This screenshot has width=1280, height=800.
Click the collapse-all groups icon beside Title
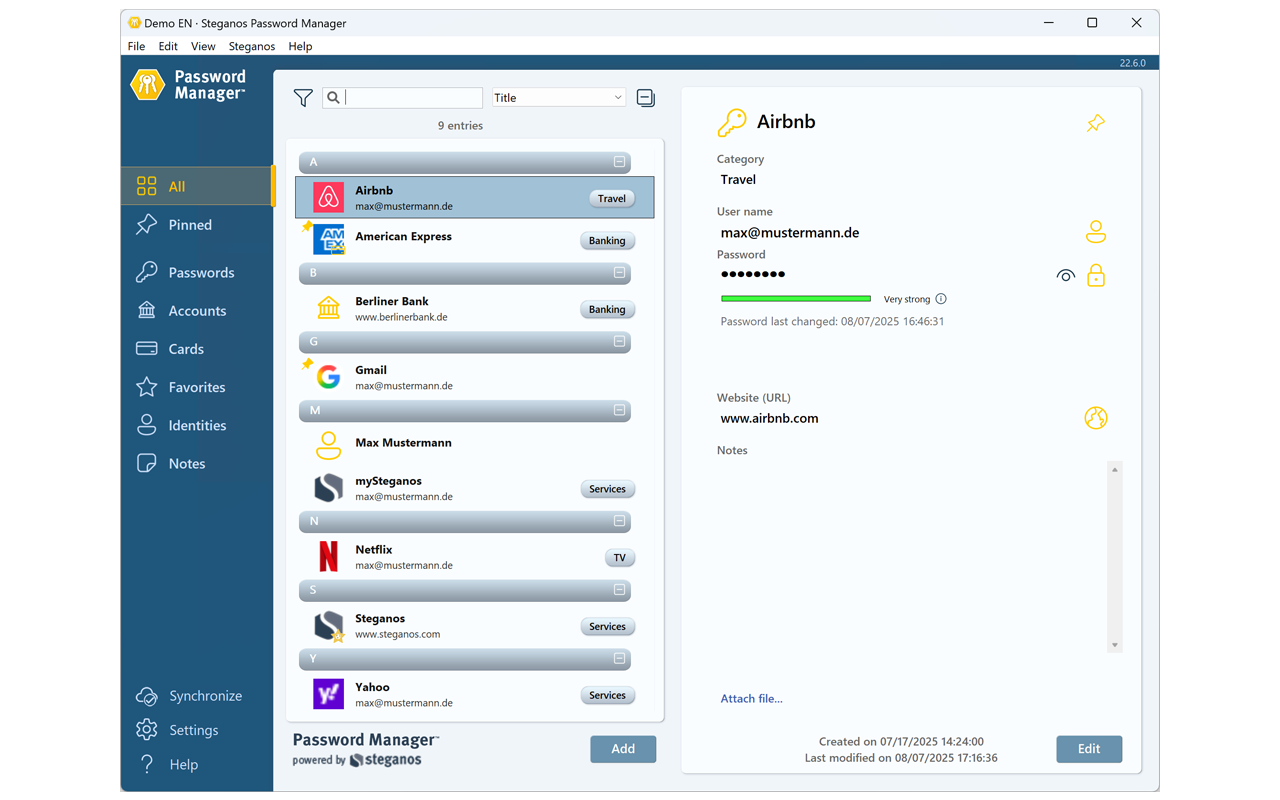[646, 98]
